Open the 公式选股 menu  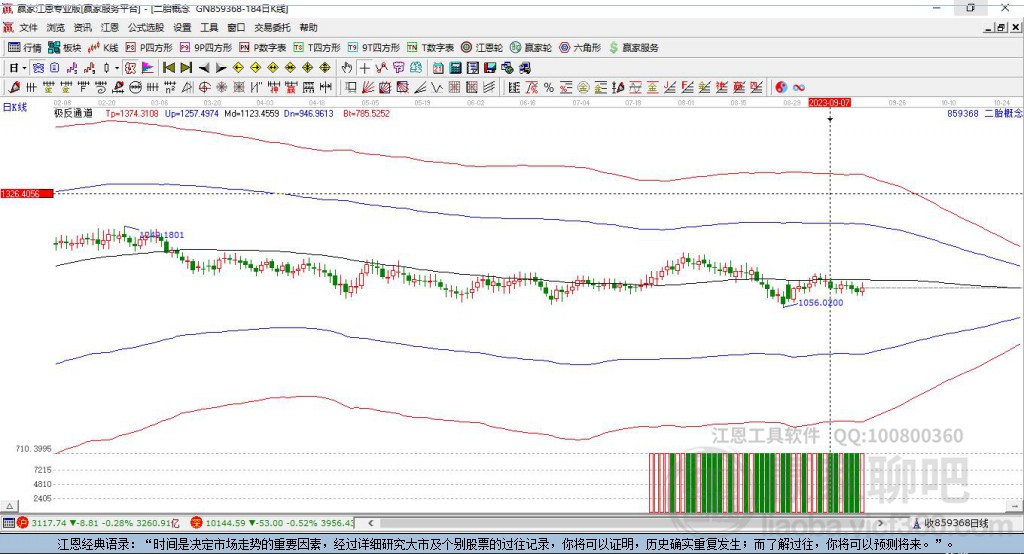tap(146, 28)
